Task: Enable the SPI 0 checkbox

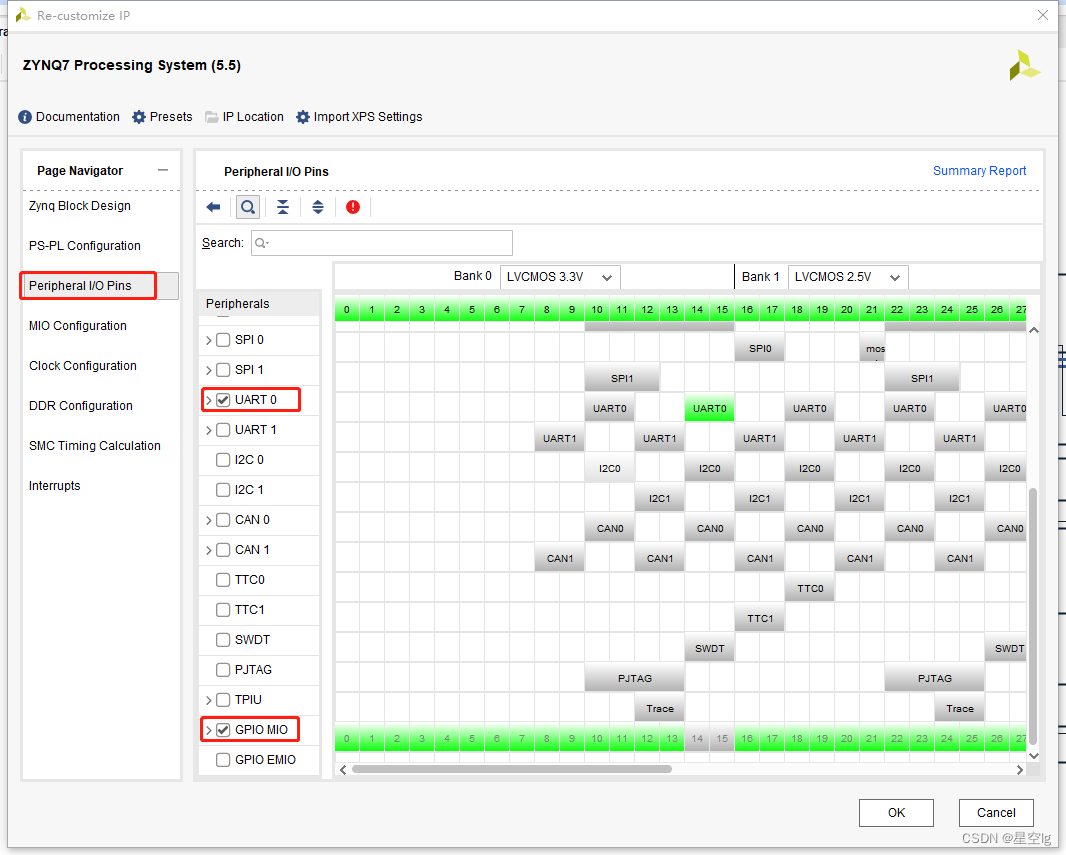Action: click(x=223, y=340)
